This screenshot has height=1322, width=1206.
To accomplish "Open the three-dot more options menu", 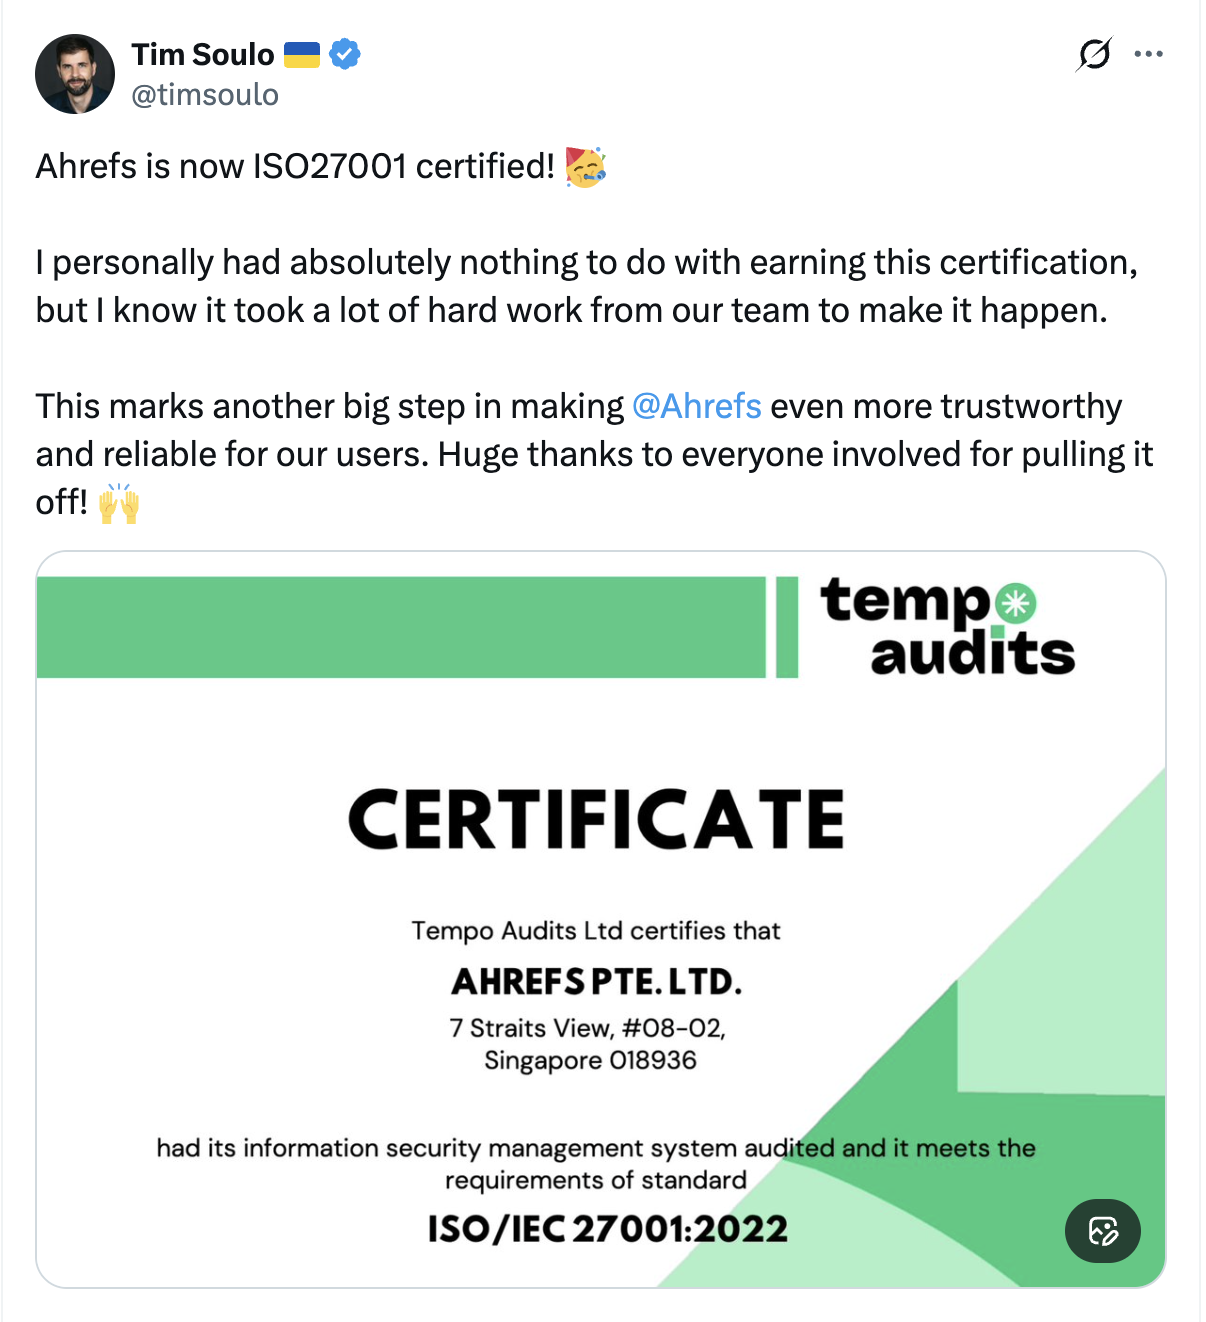I will [1148, 55].
